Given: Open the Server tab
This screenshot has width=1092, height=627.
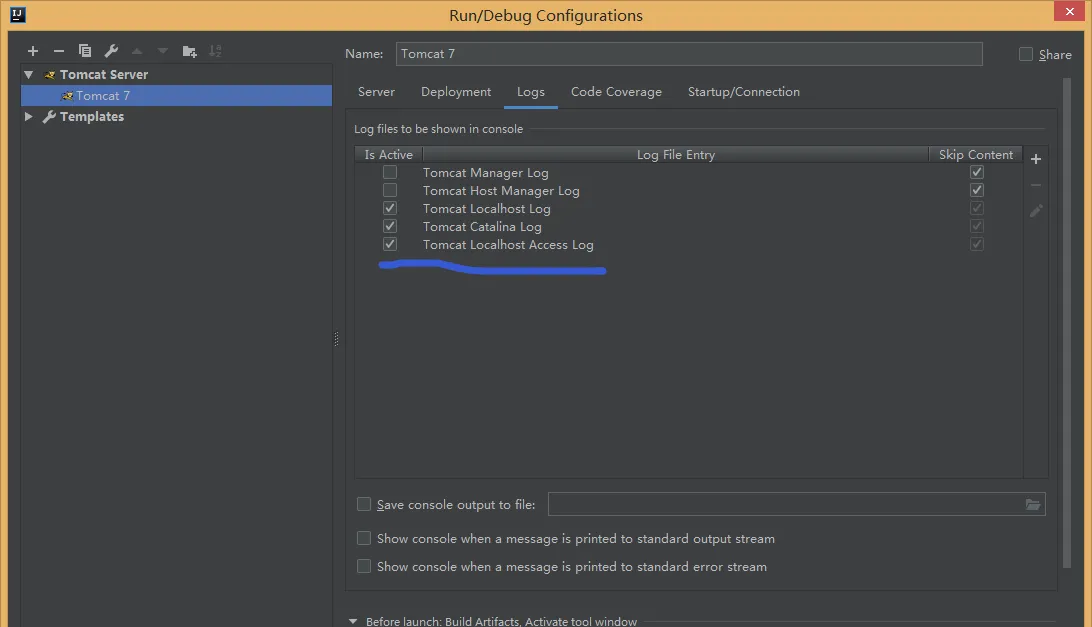Looking at the screenshot, I should [x=376, y=92].
